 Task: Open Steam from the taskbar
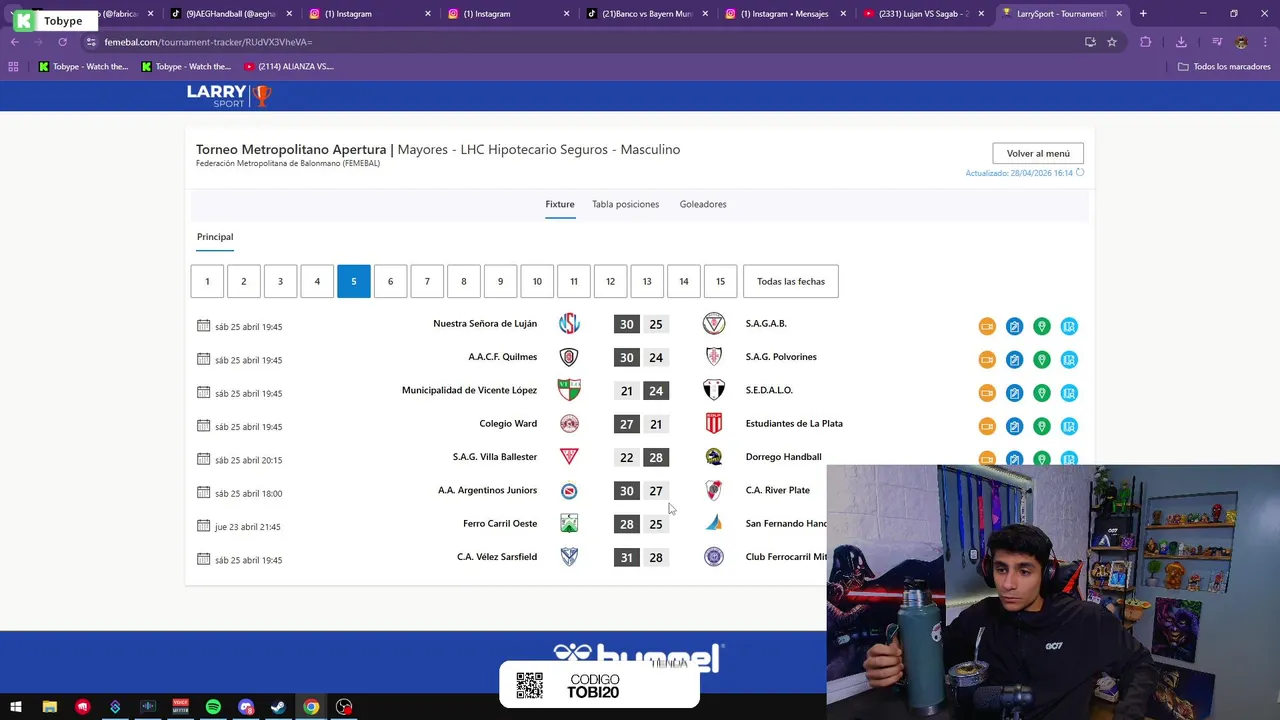click(x=279, y=707)
